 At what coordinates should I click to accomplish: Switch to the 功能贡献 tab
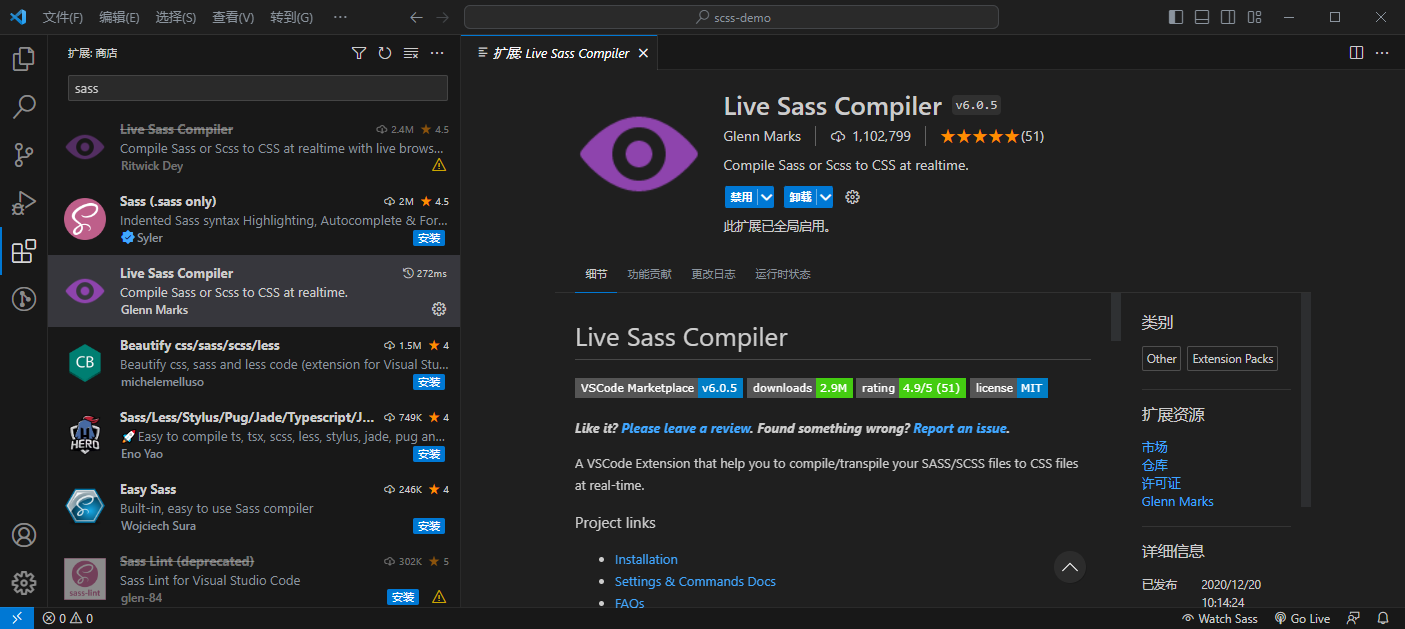[x=649, y=274]
